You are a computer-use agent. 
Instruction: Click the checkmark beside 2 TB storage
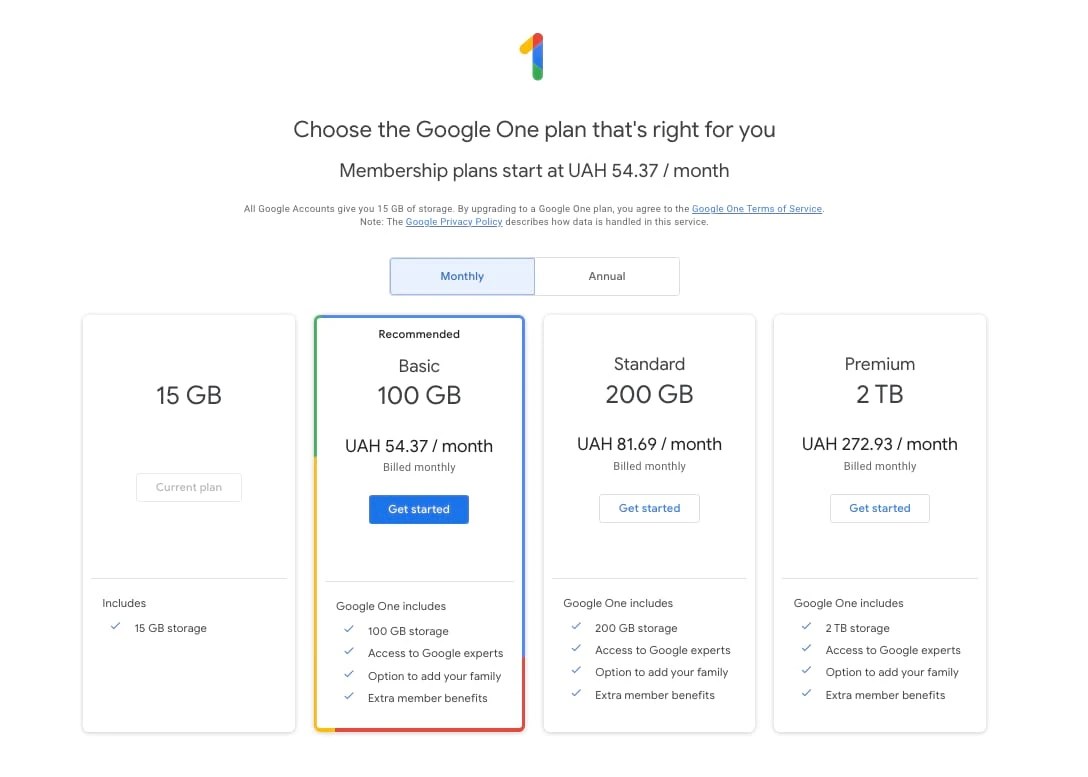806,628
